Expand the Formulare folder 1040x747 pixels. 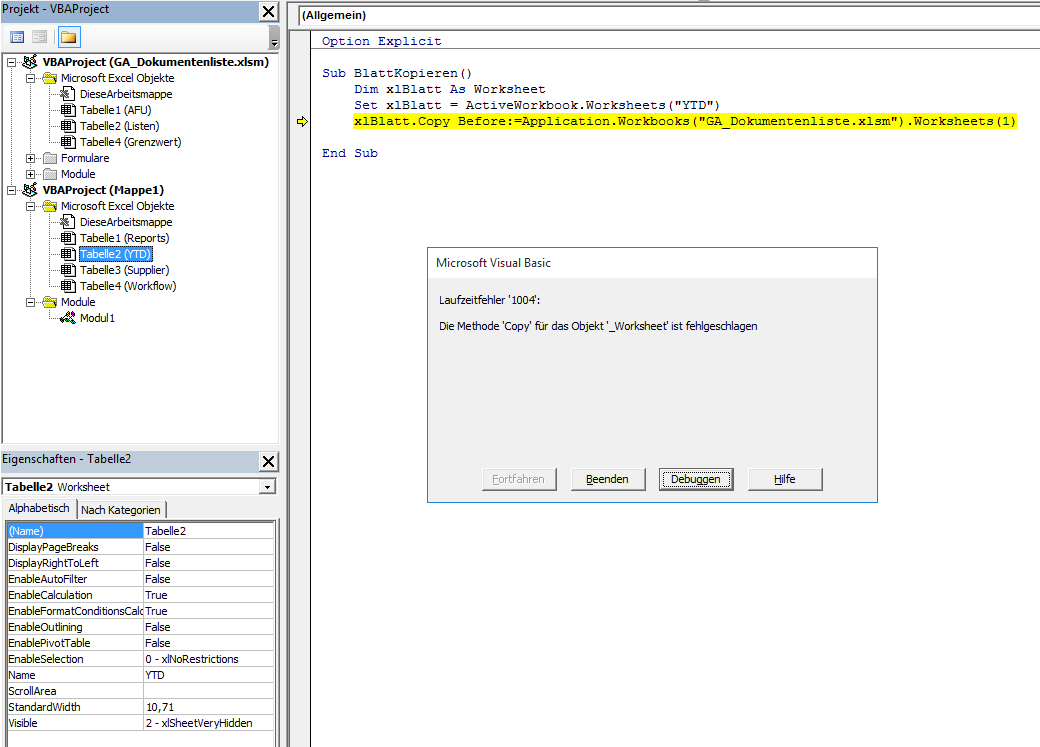tap(31, 158)
